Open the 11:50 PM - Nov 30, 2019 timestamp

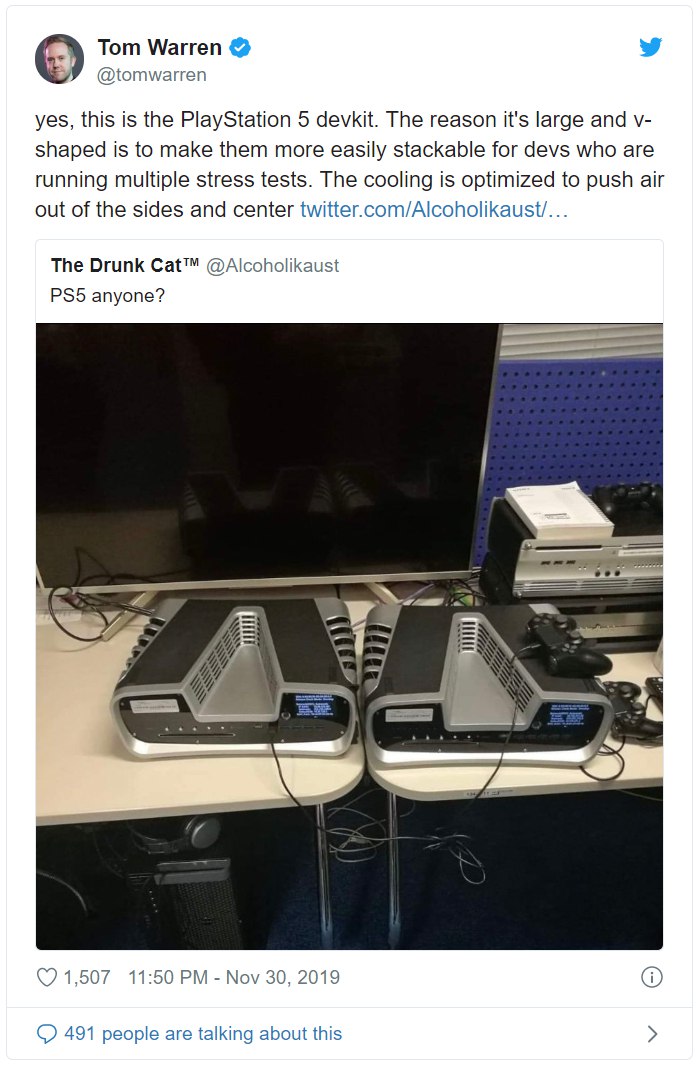[234, 977]
